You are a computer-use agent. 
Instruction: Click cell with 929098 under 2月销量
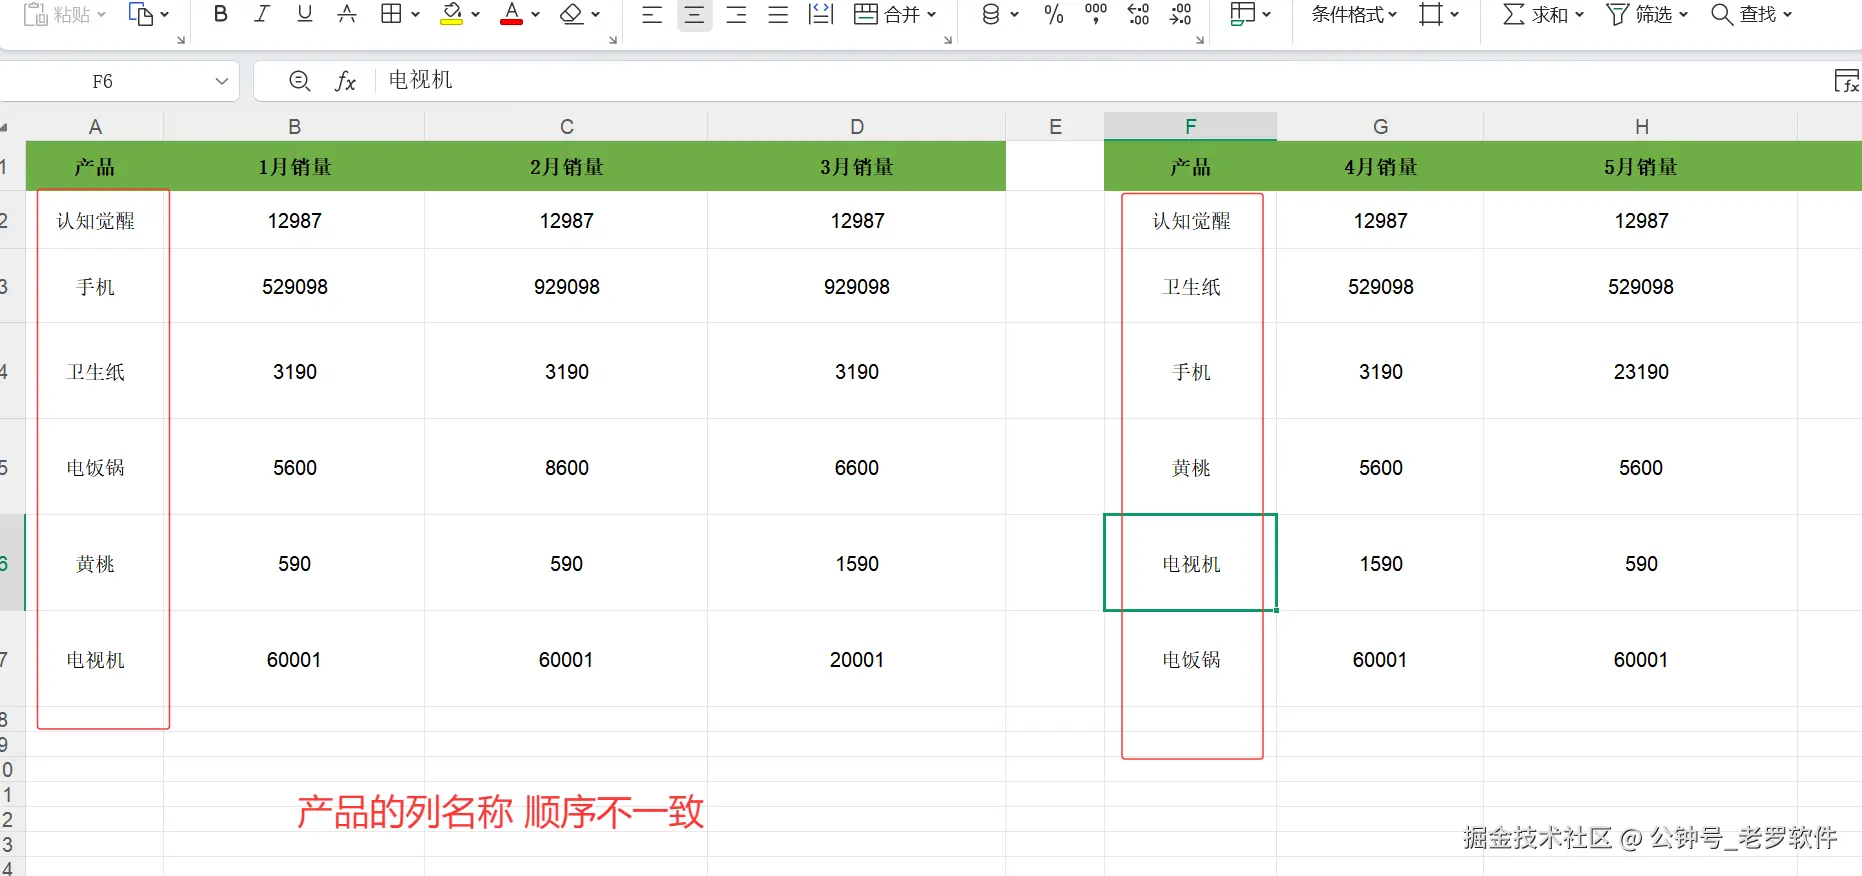[x=566, y=287]
